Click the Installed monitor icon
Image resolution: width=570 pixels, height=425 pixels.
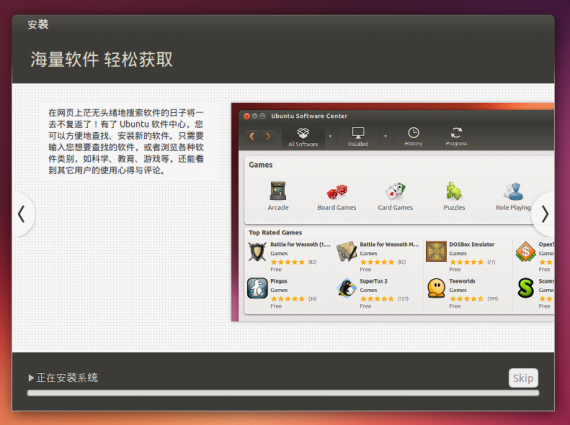(x=358, y=133)
